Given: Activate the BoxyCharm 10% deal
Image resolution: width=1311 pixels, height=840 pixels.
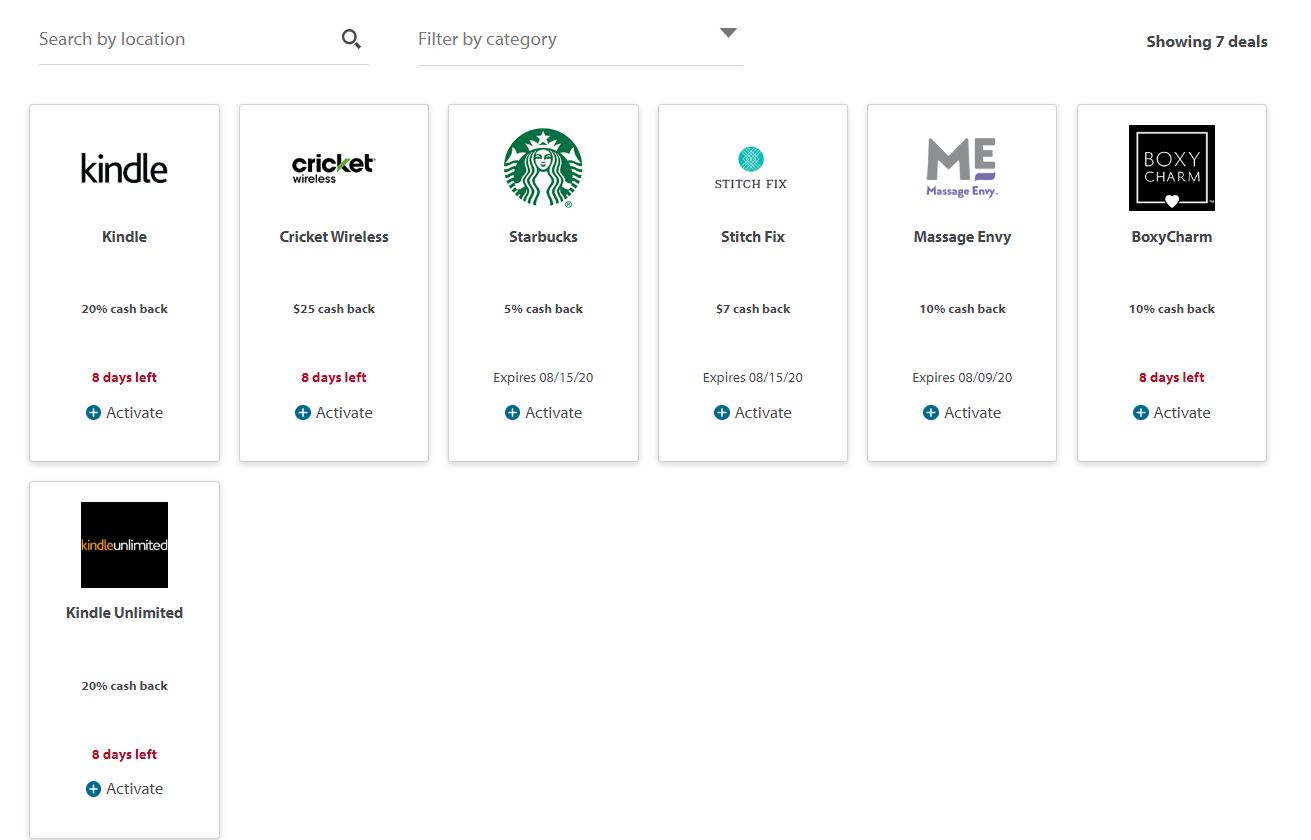Looking at the screenshot, I should click(x=1171, y=412).
